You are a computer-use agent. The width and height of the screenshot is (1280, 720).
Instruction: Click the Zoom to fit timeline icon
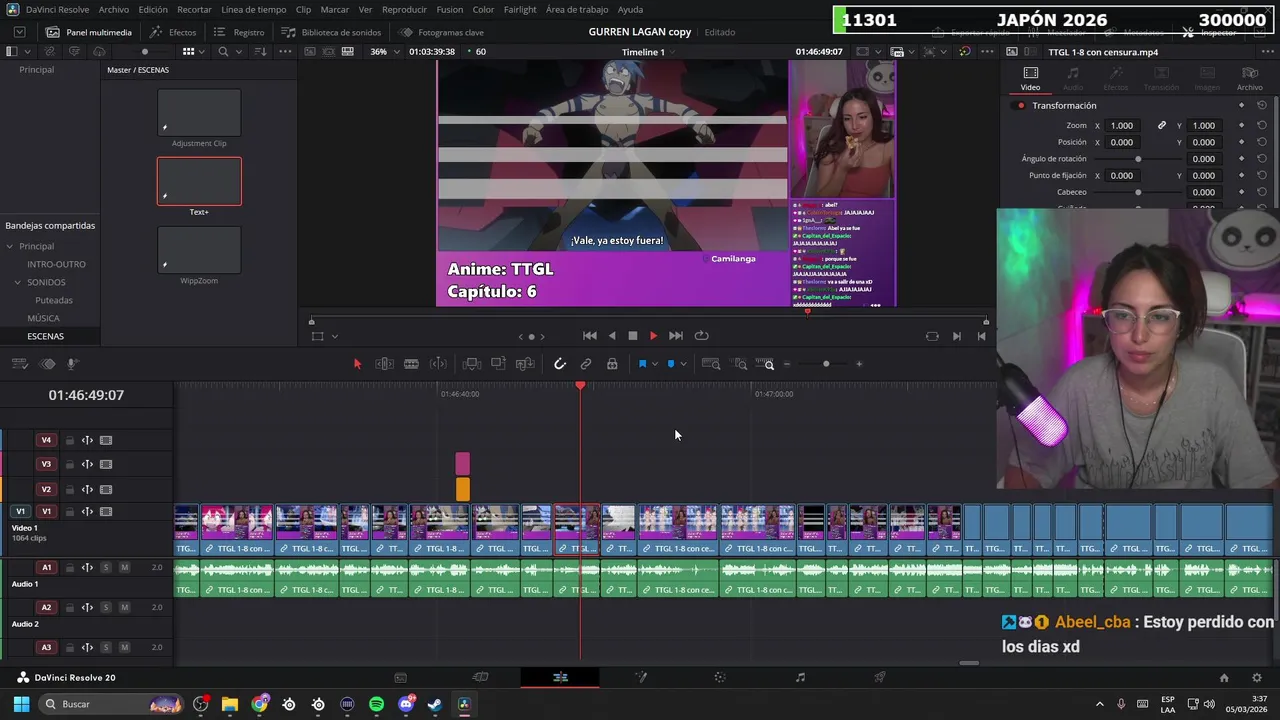[711, 364]
